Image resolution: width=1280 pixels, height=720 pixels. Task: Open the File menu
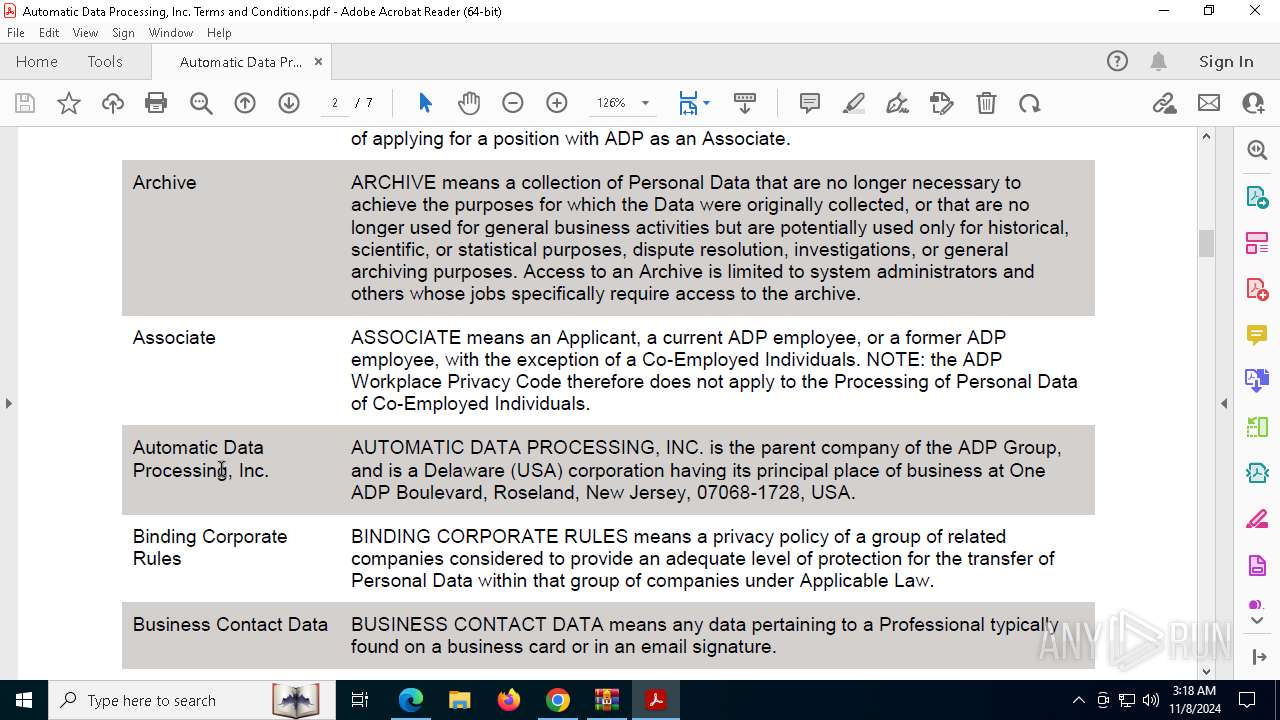16,33
